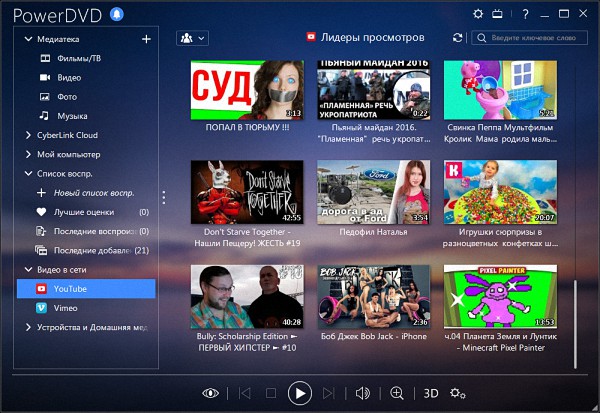Click the search magnifier icon

[482, 38]
